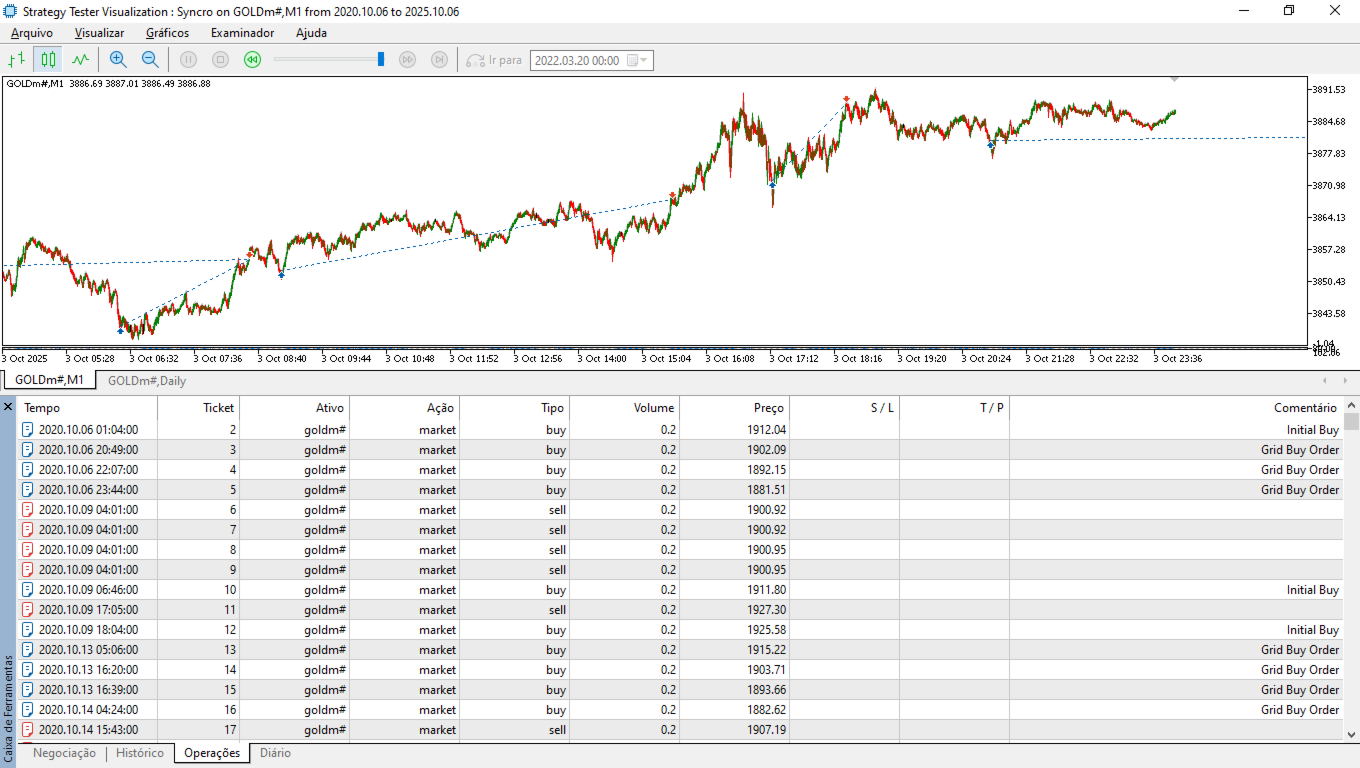Image resolution: width=1360 pixels, height=768 pixels.
Task: Open the go-to date calendar dropdown
Action: pos(638,60)
